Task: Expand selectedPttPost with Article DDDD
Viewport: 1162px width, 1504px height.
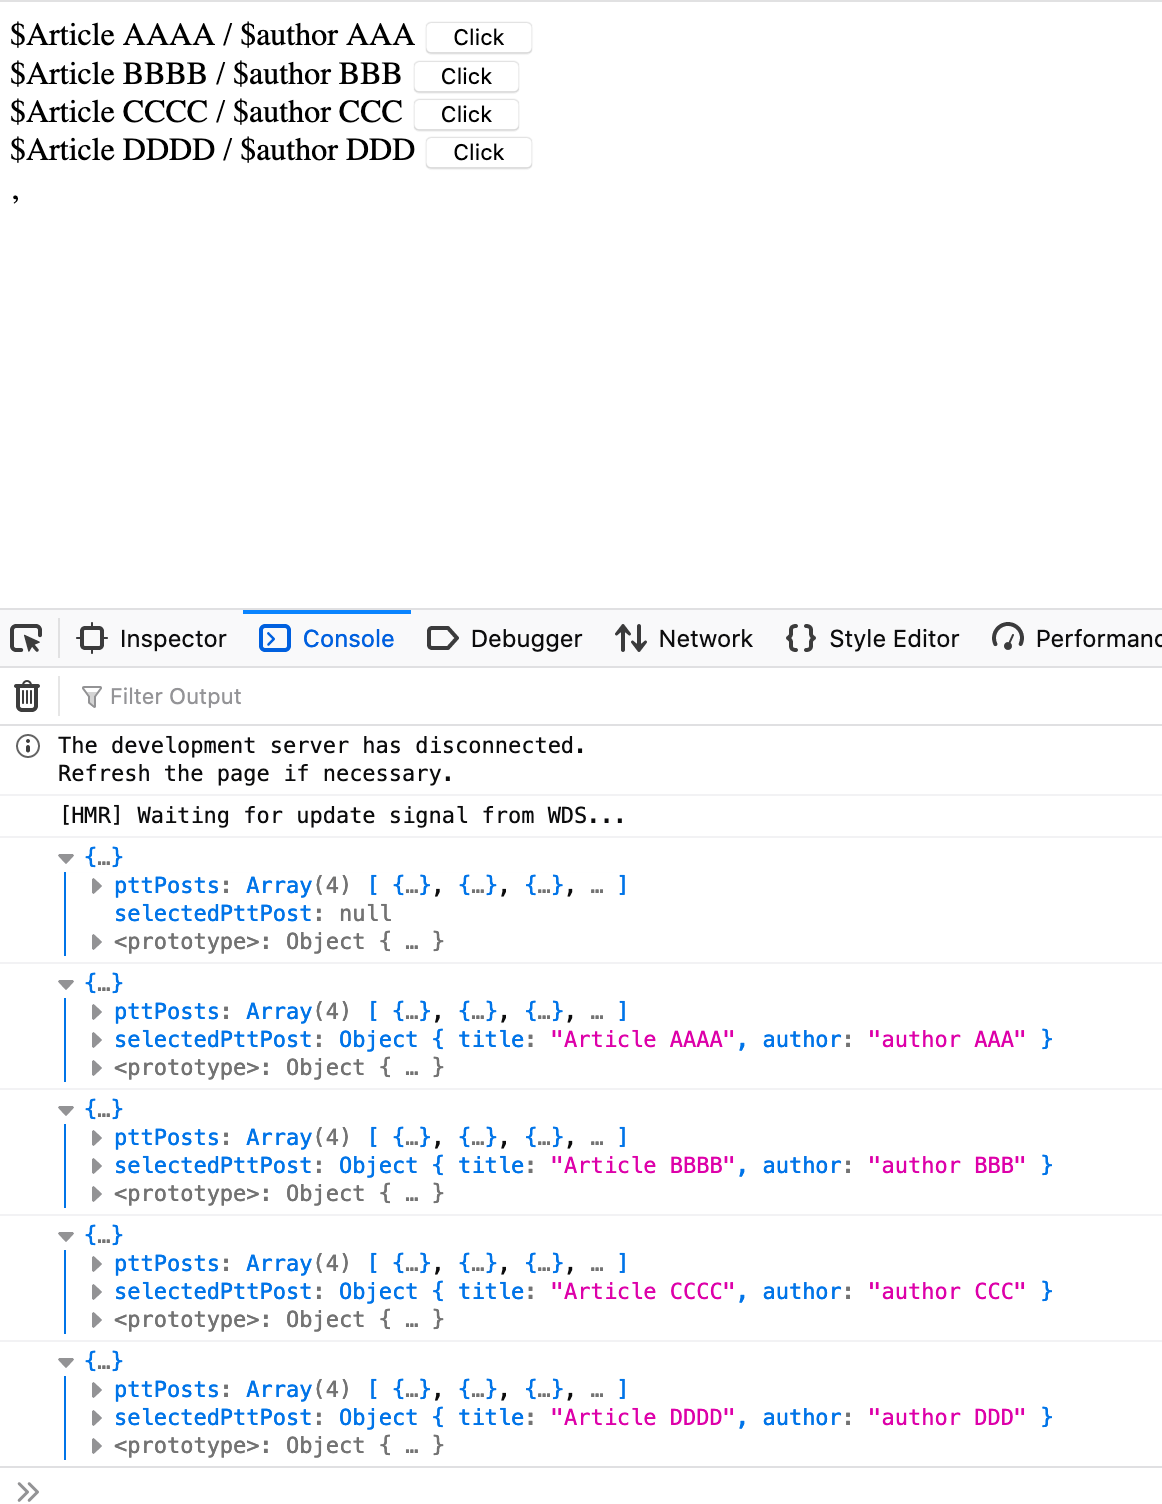Action: coord(97,1418)
